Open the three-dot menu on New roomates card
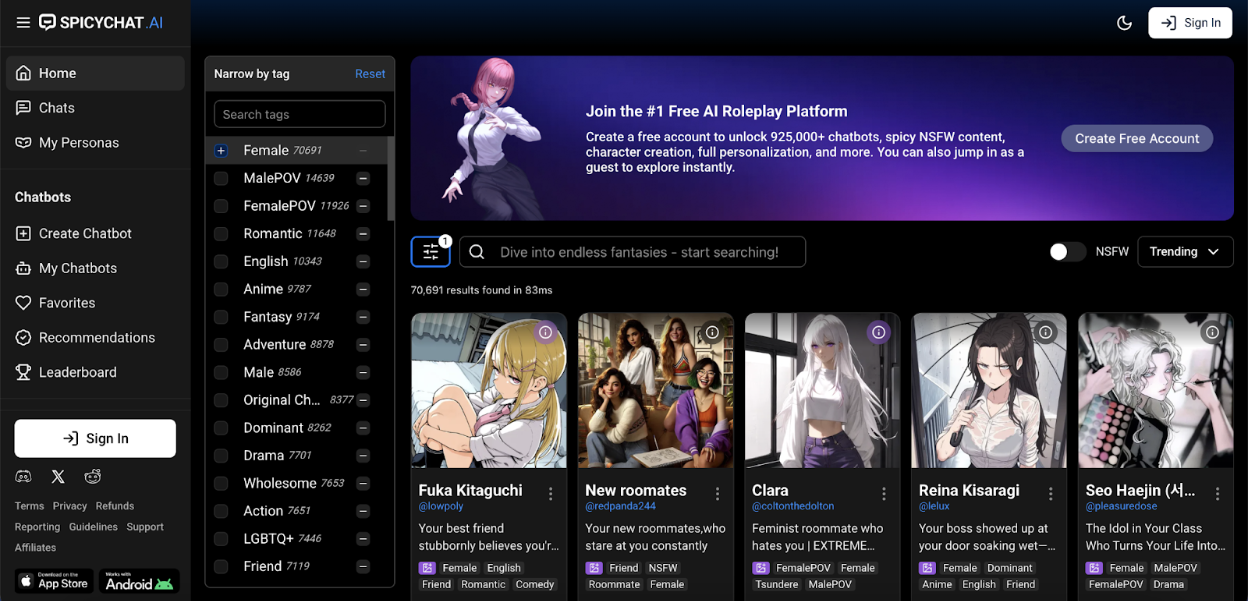This screenshot has width=1248, height=602. click(718, 493)
